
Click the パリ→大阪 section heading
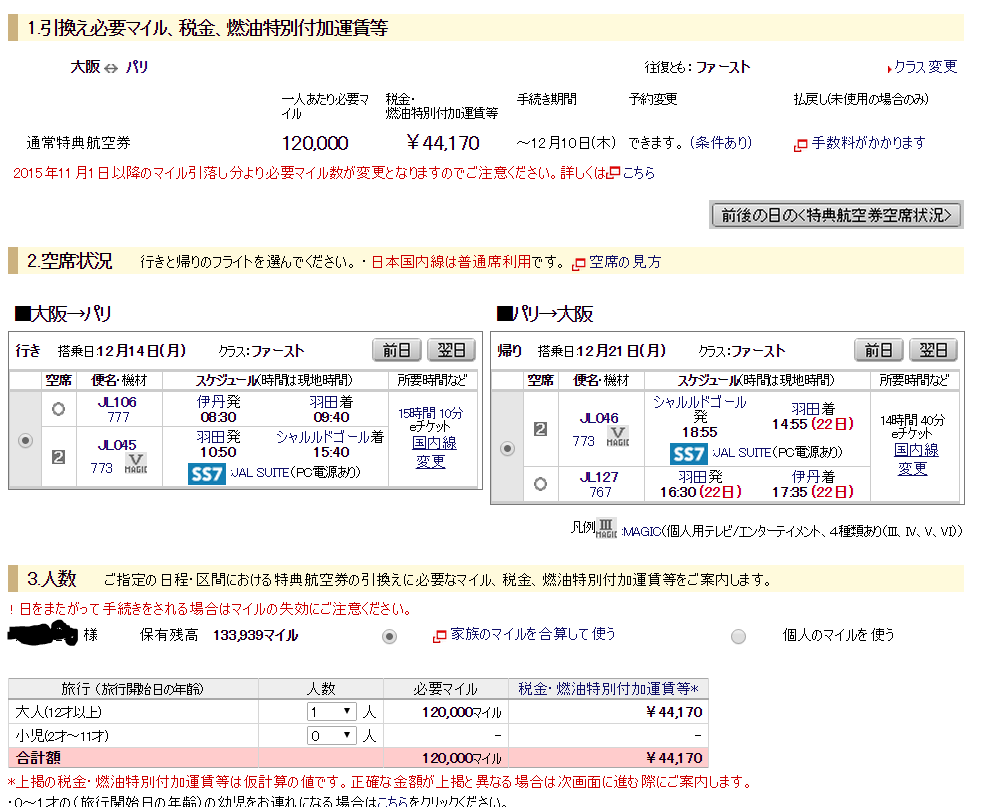click(x=545, y=314)
